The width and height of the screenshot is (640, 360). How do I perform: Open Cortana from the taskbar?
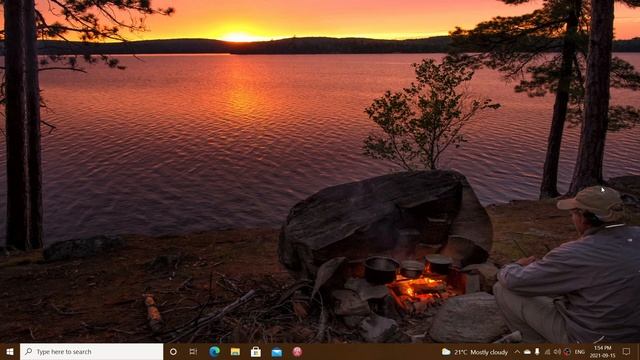pyautogui.click(x=173, y=351)
